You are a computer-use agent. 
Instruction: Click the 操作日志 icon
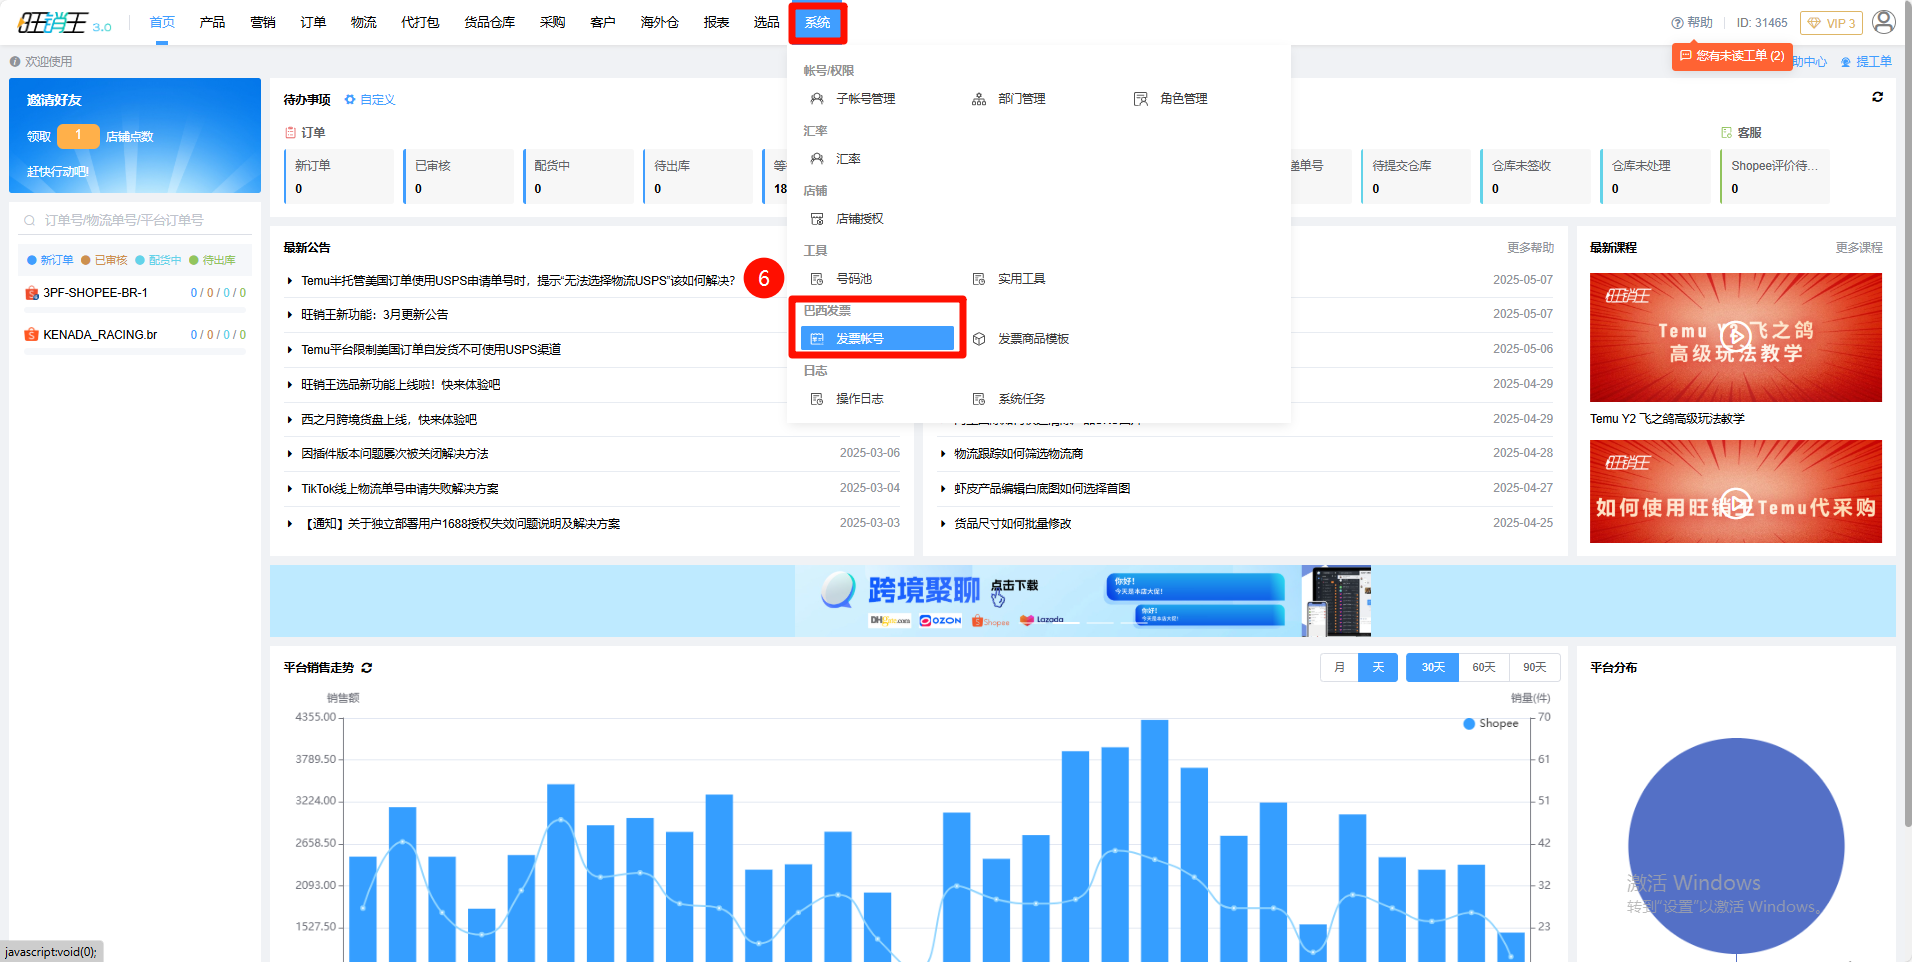pyautogui.click(x=817, y=399)
